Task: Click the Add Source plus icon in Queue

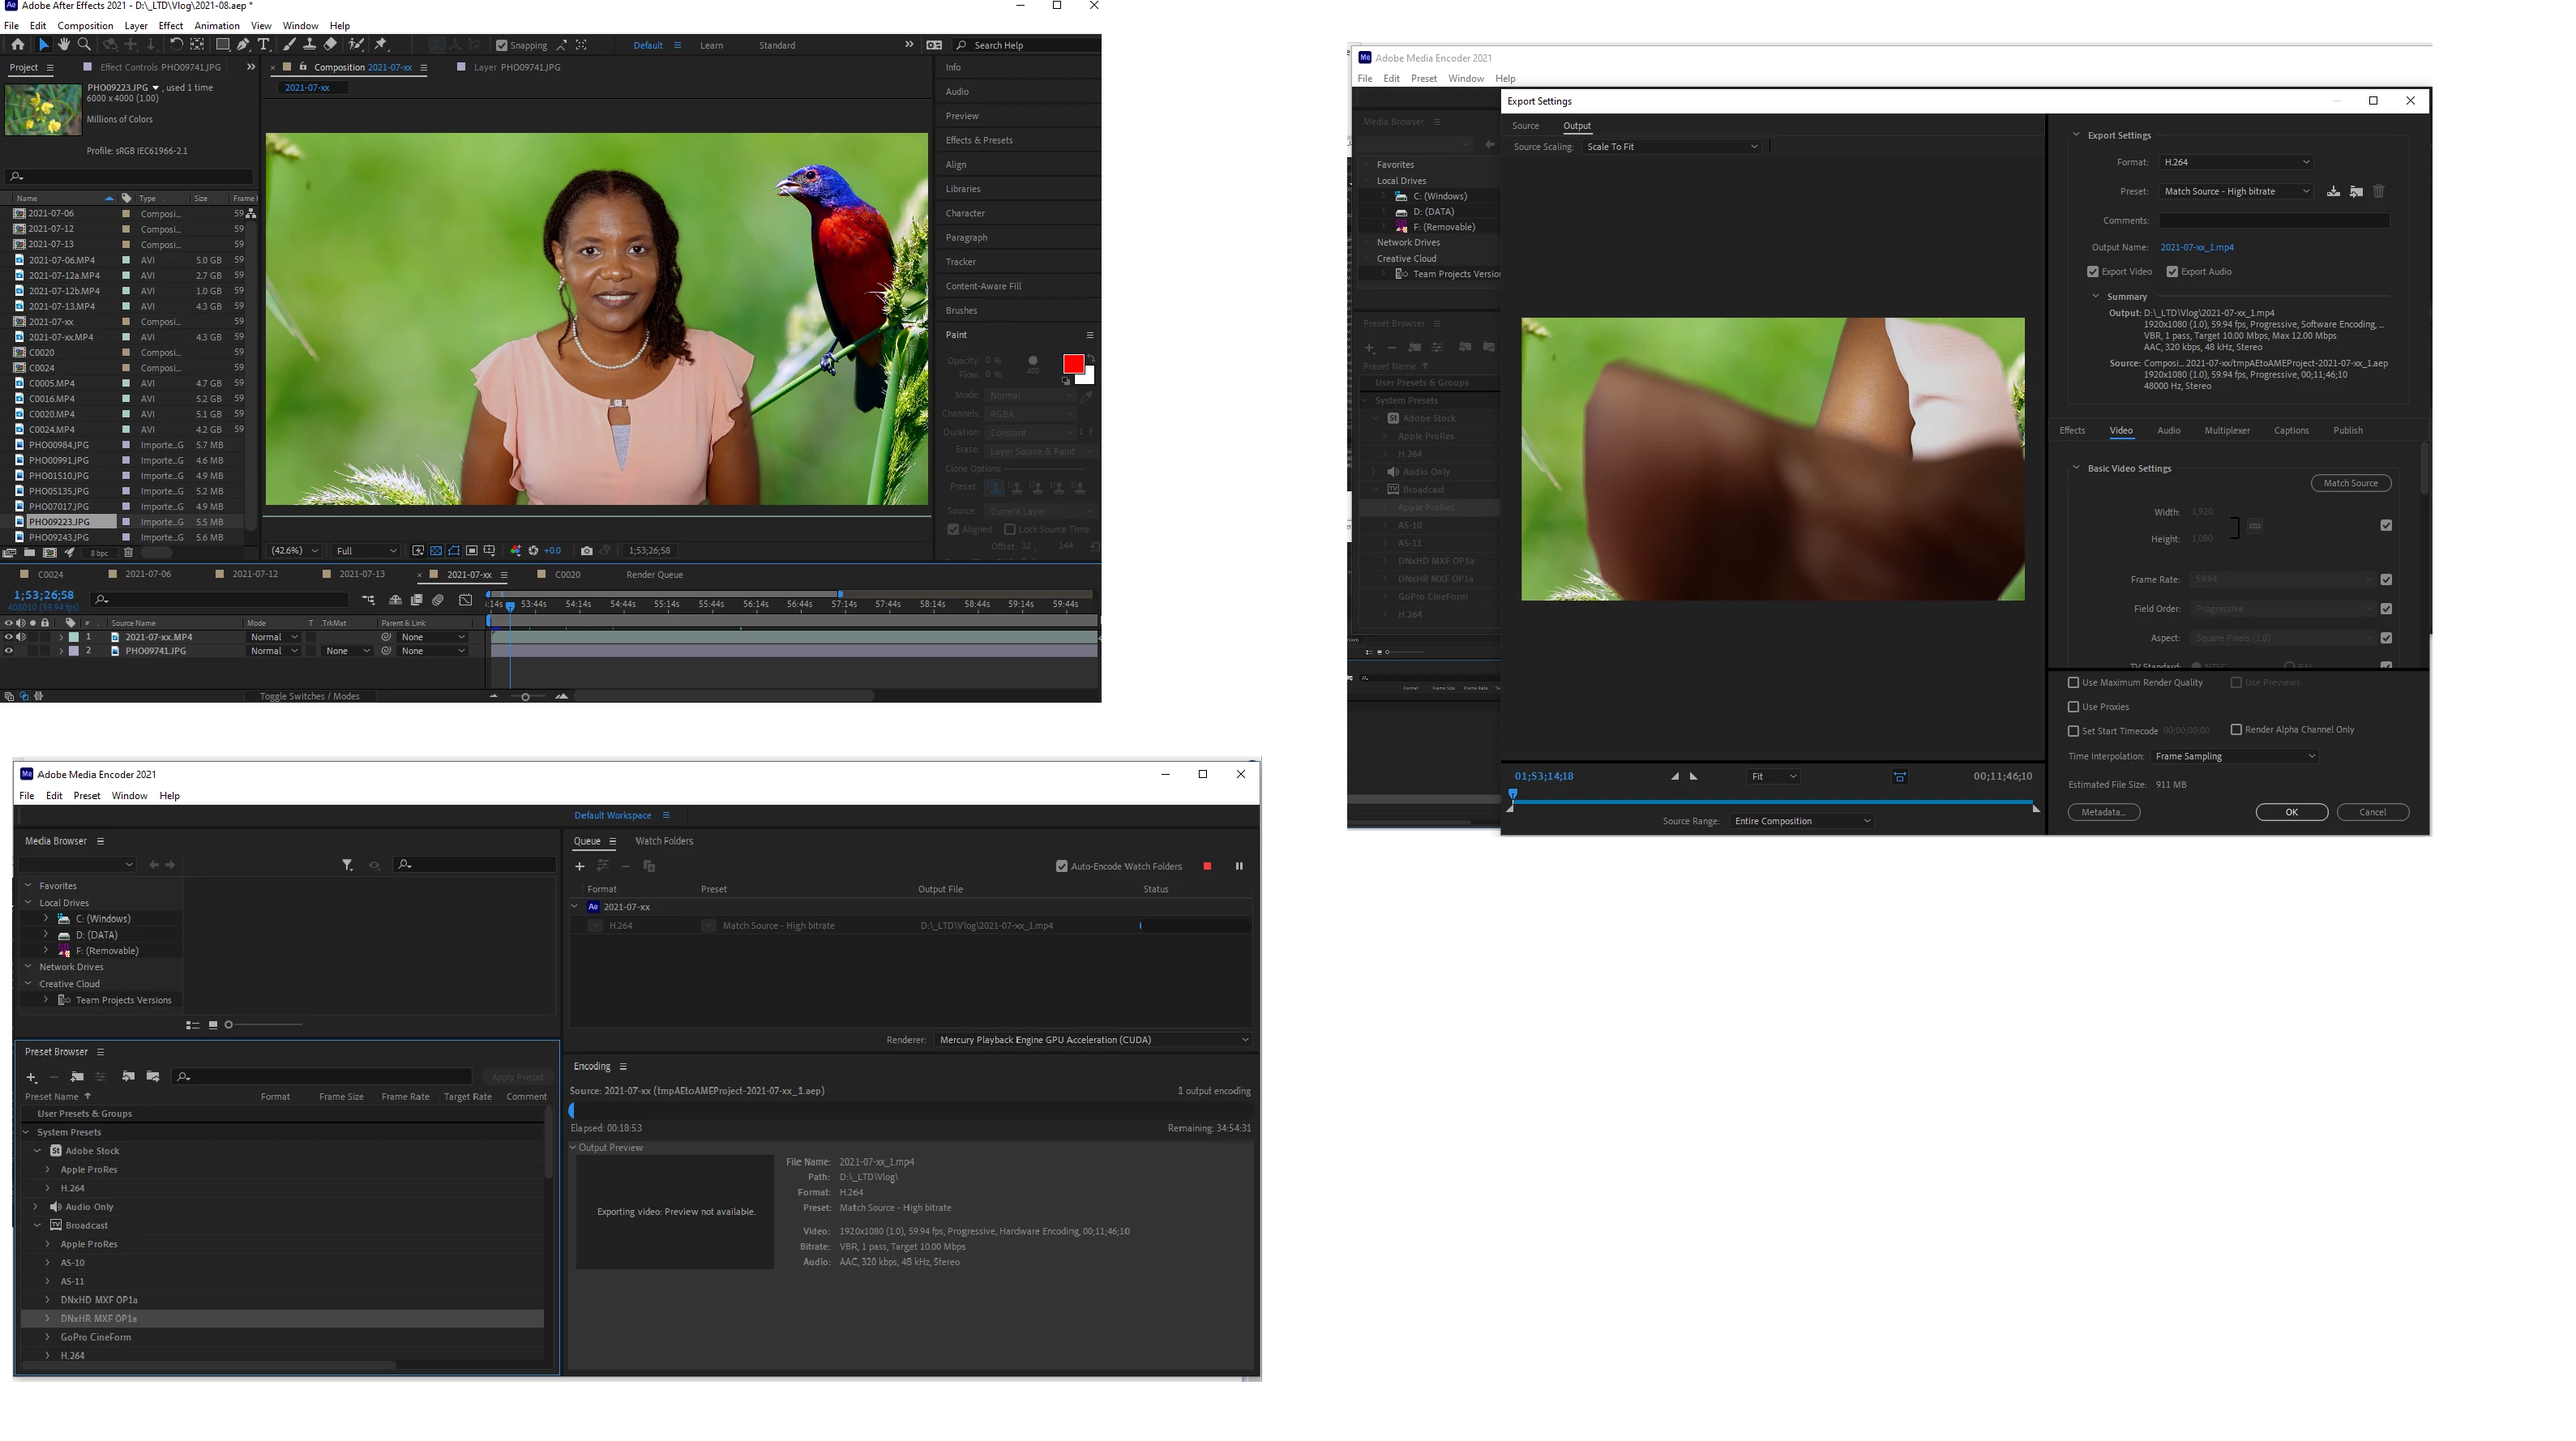Action: 579,866
